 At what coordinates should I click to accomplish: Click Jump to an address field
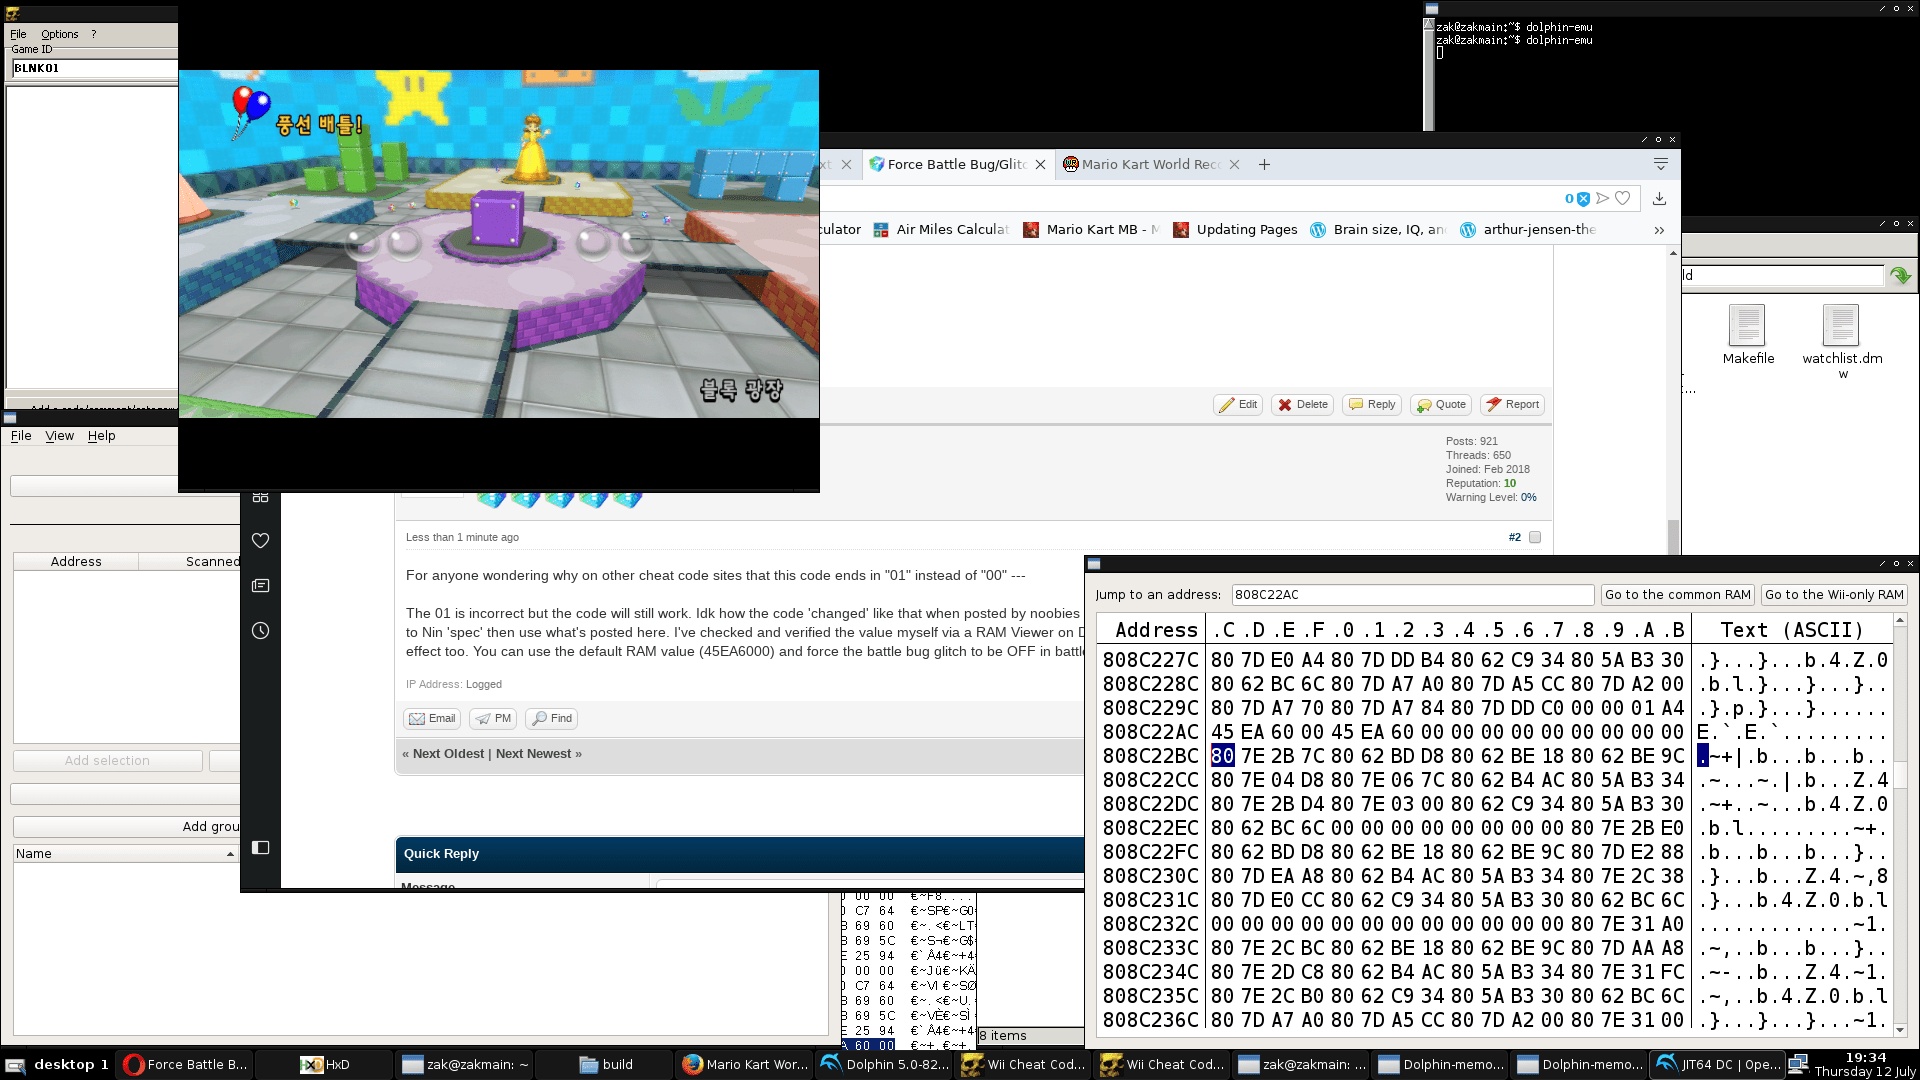(x=1412, y=595)
